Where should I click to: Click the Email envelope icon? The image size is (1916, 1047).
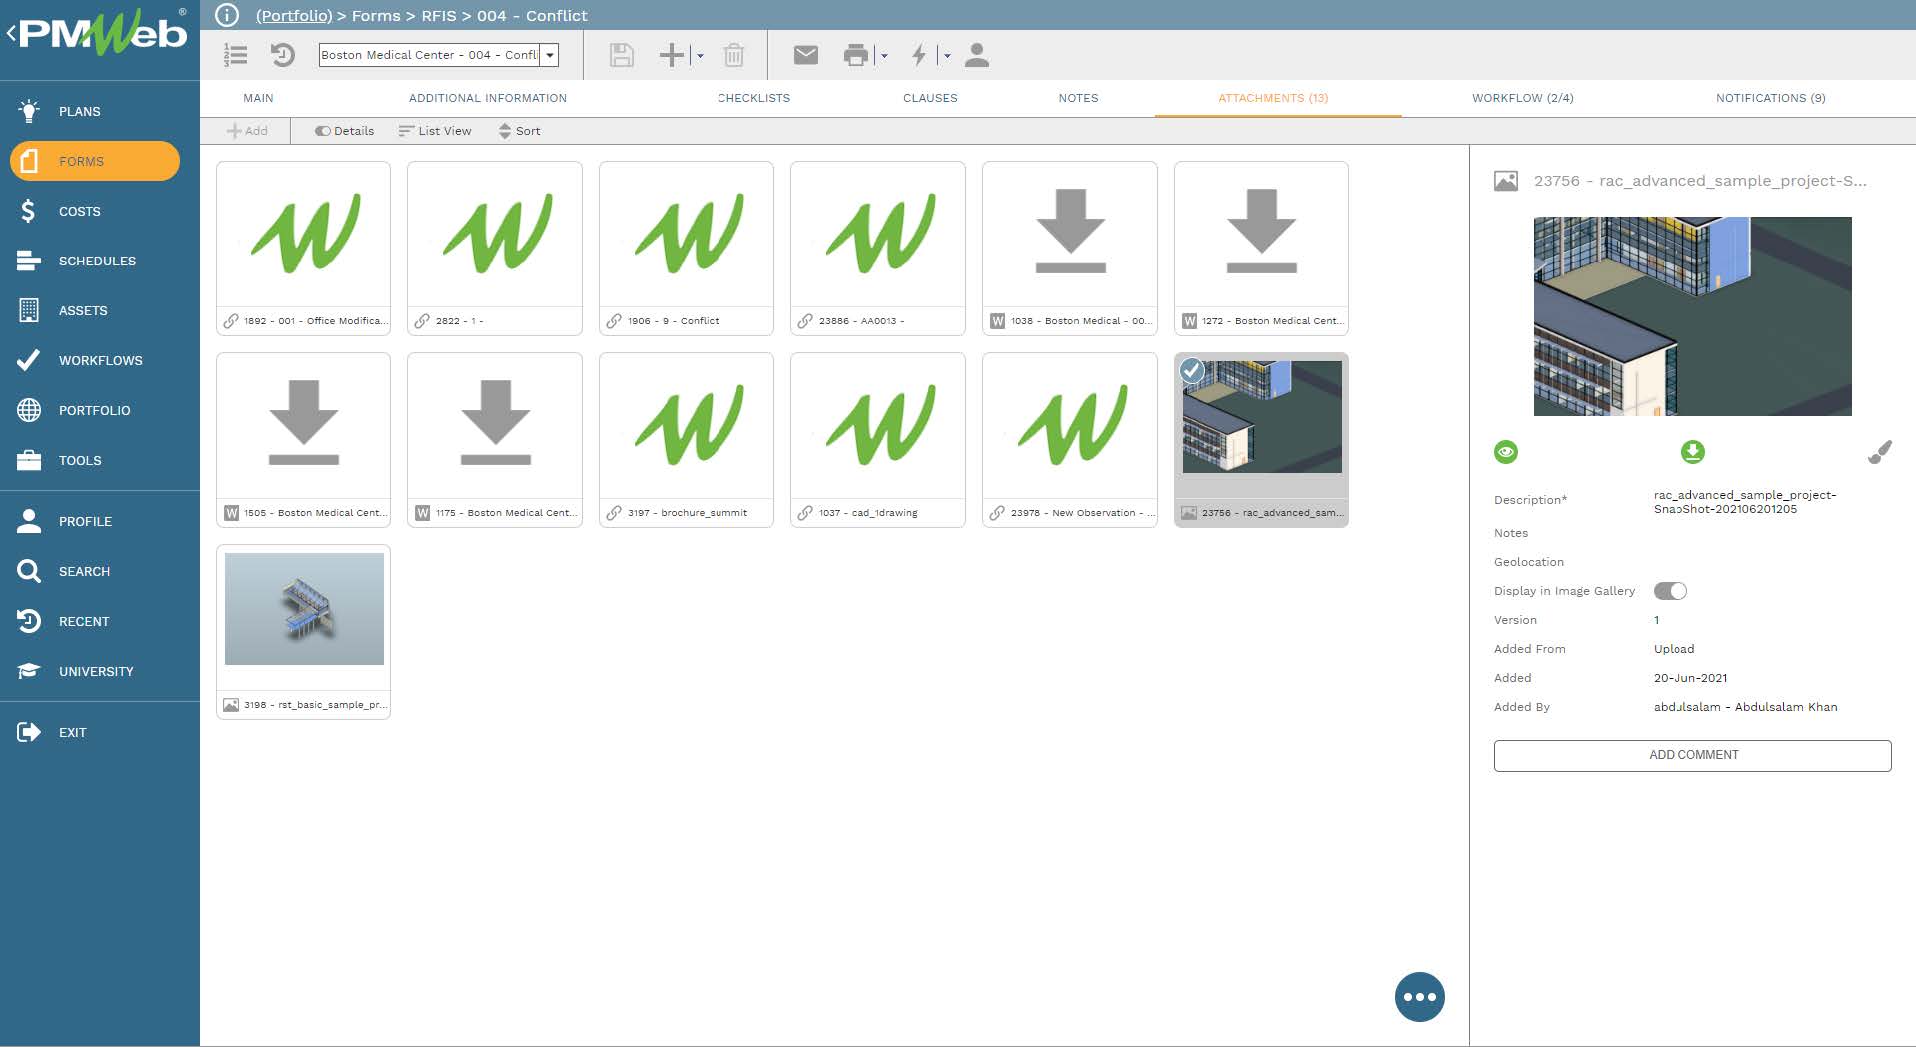click(806, 55)
